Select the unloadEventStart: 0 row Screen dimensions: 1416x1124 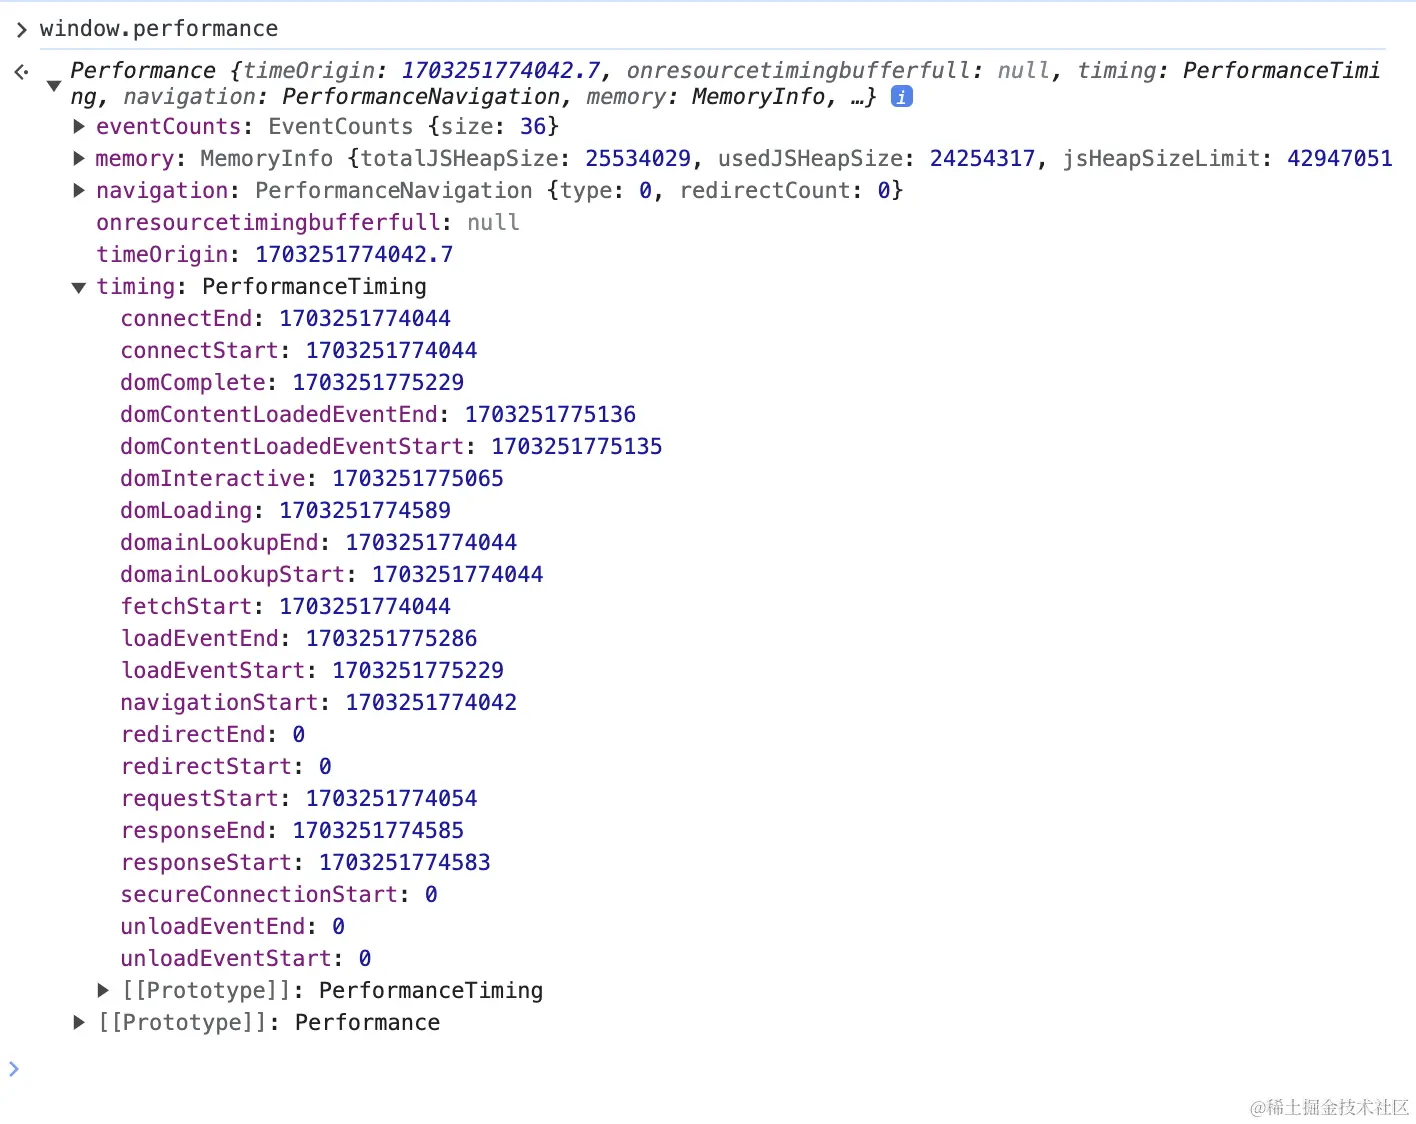coord(246,958)
